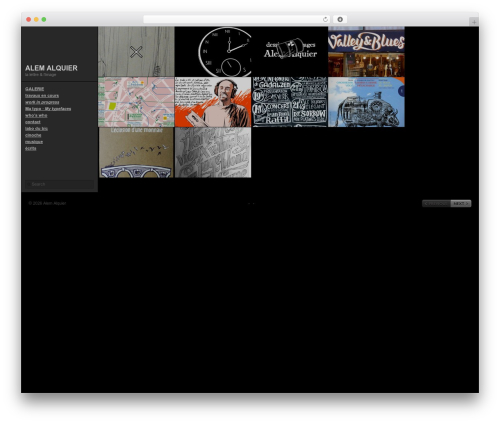Open the mechanical elephant poster thumbnail
This screenshot has width=500, height=423.
[x=366, y=102]
